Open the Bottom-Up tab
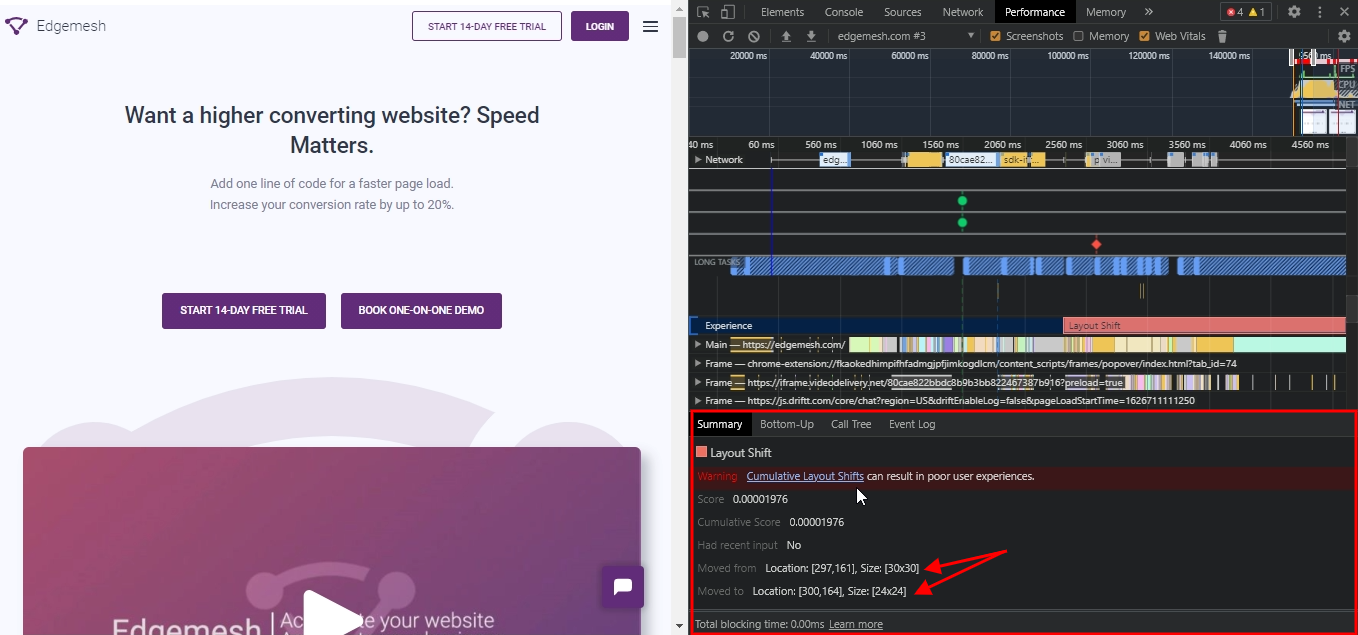The height and width of the screenshot is (635, 1358). click(787, 424)
